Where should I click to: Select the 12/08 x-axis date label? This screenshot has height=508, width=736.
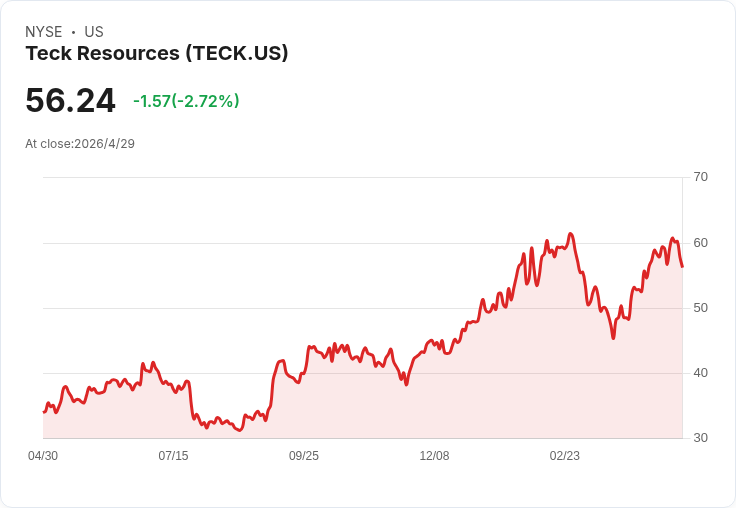point(434,456)
